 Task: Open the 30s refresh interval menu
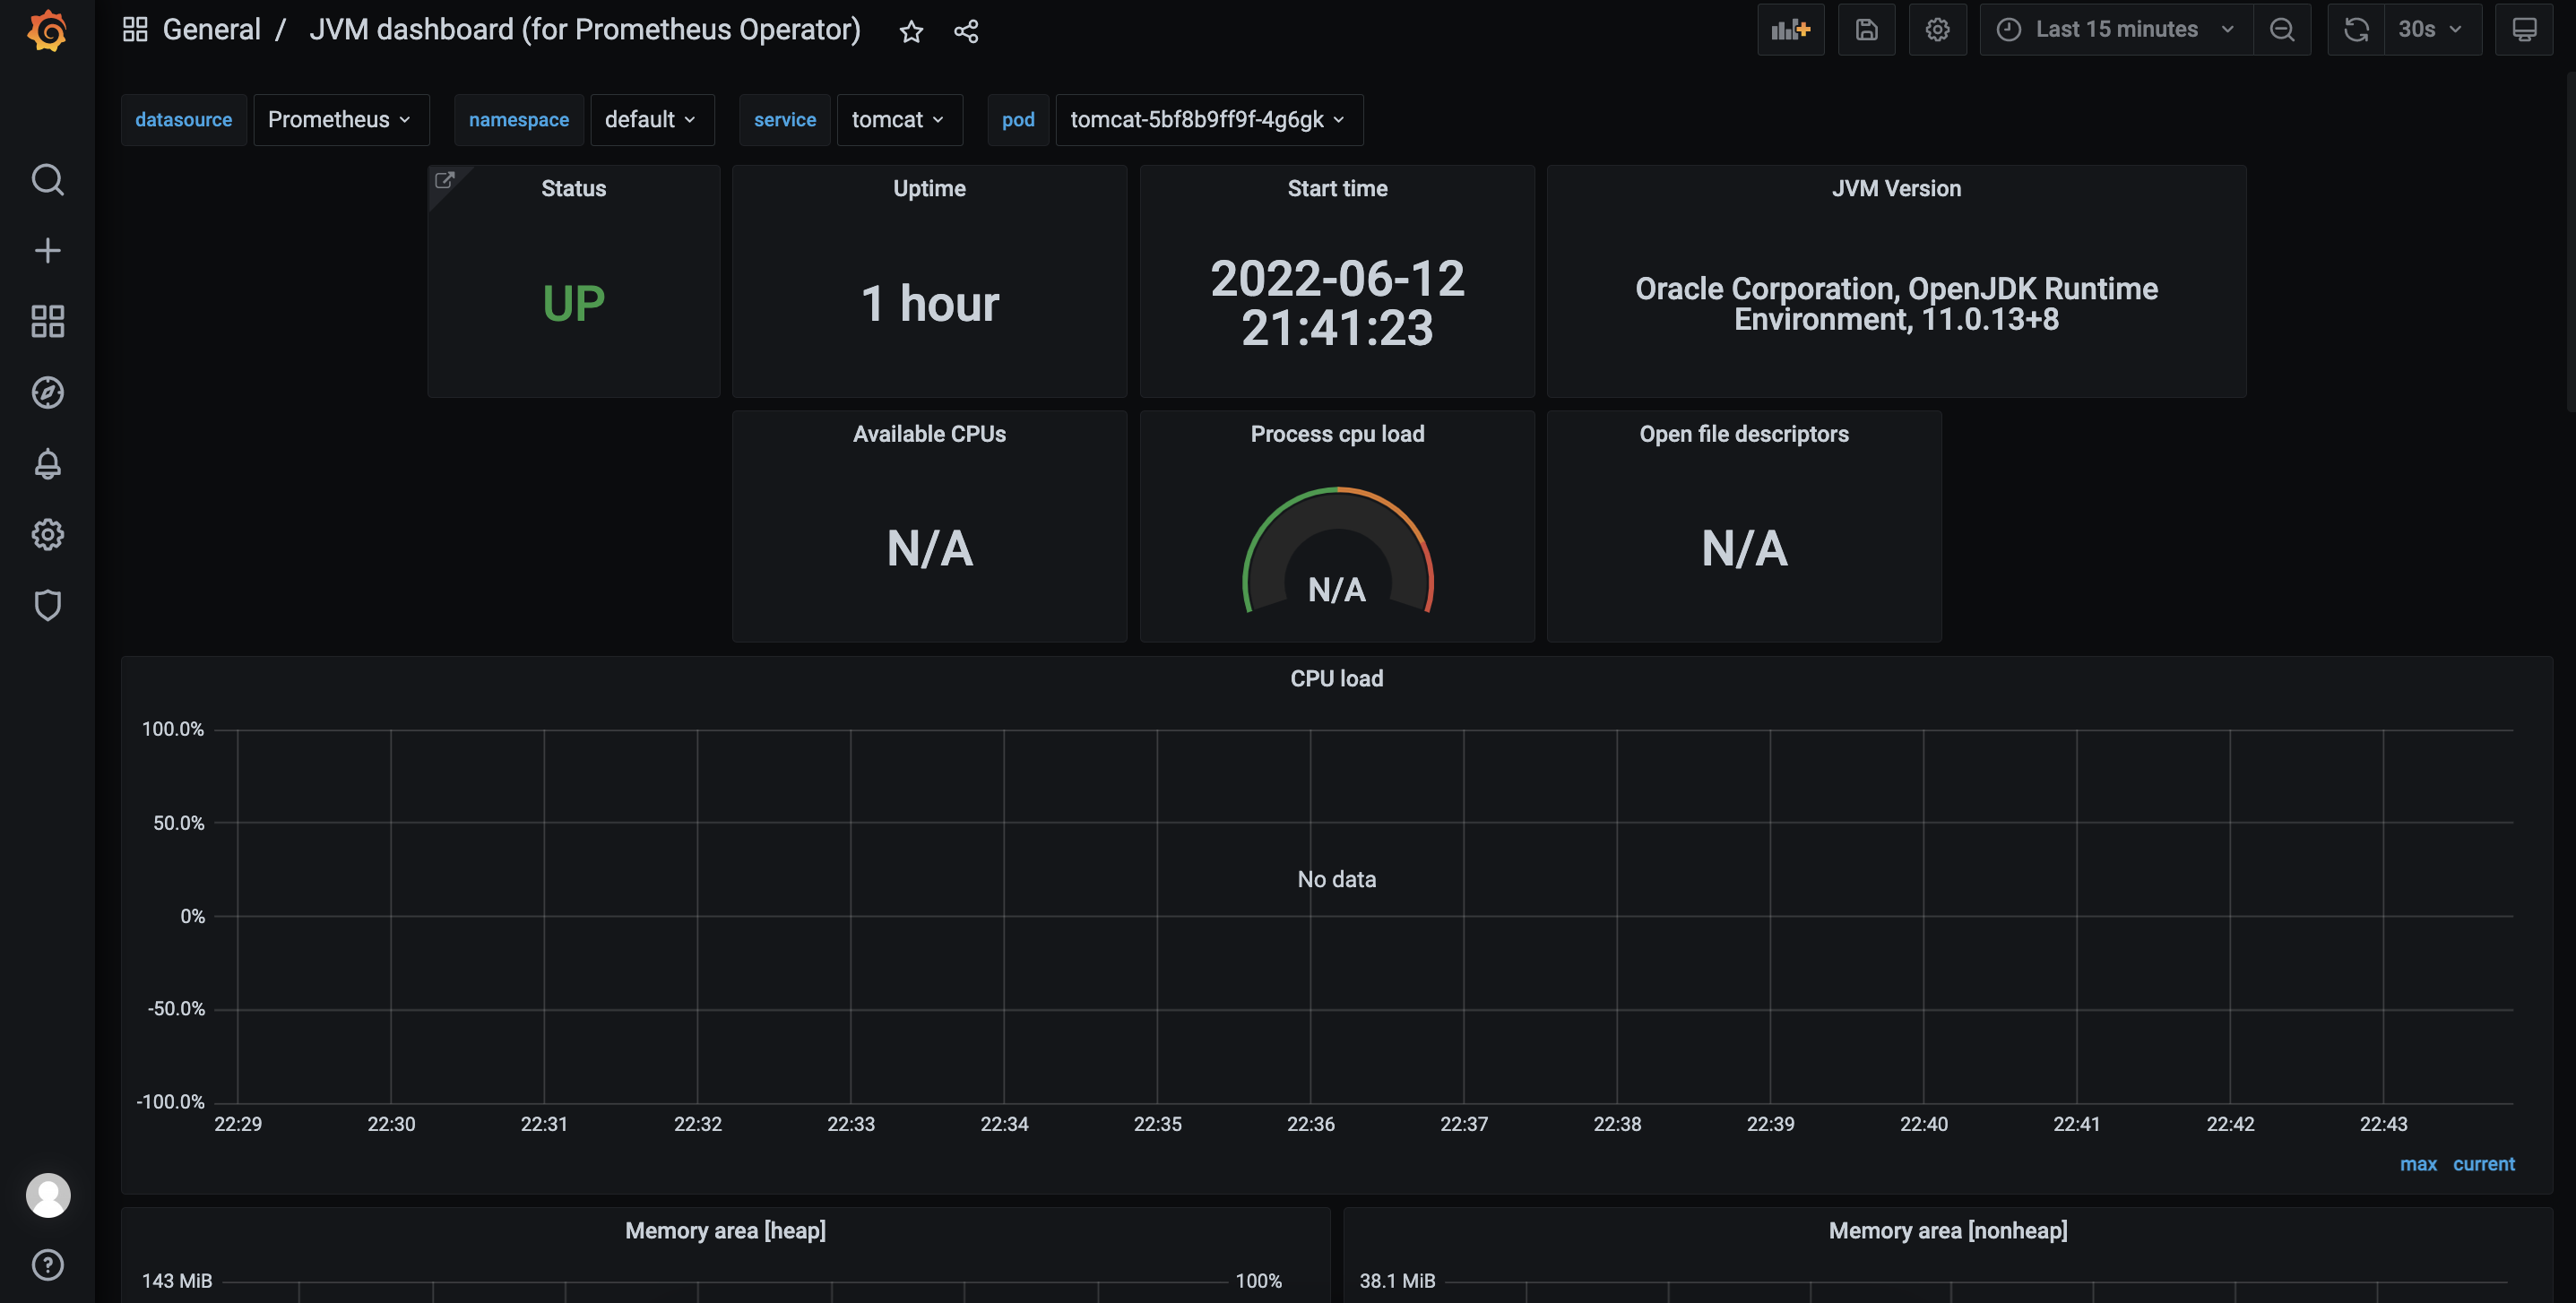2431,30
